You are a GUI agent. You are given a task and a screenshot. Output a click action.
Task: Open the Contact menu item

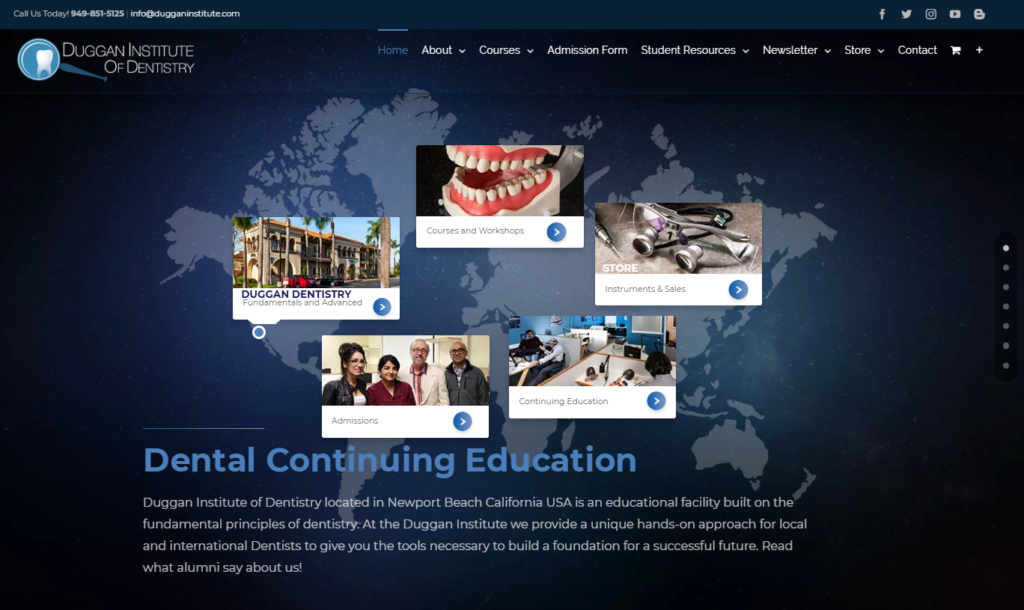pos(917,50)
